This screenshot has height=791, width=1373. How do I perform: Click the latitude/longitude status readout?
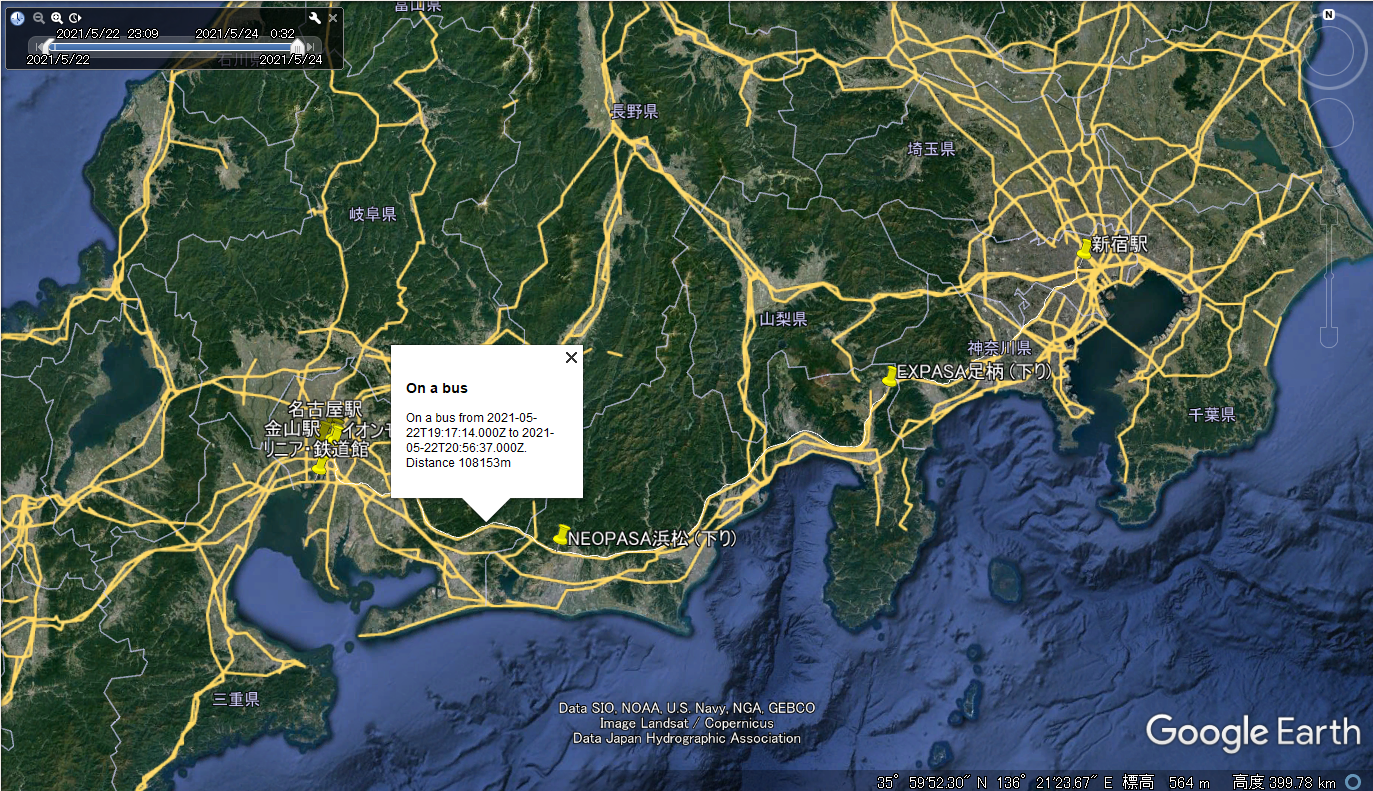[x=995, y=782]
